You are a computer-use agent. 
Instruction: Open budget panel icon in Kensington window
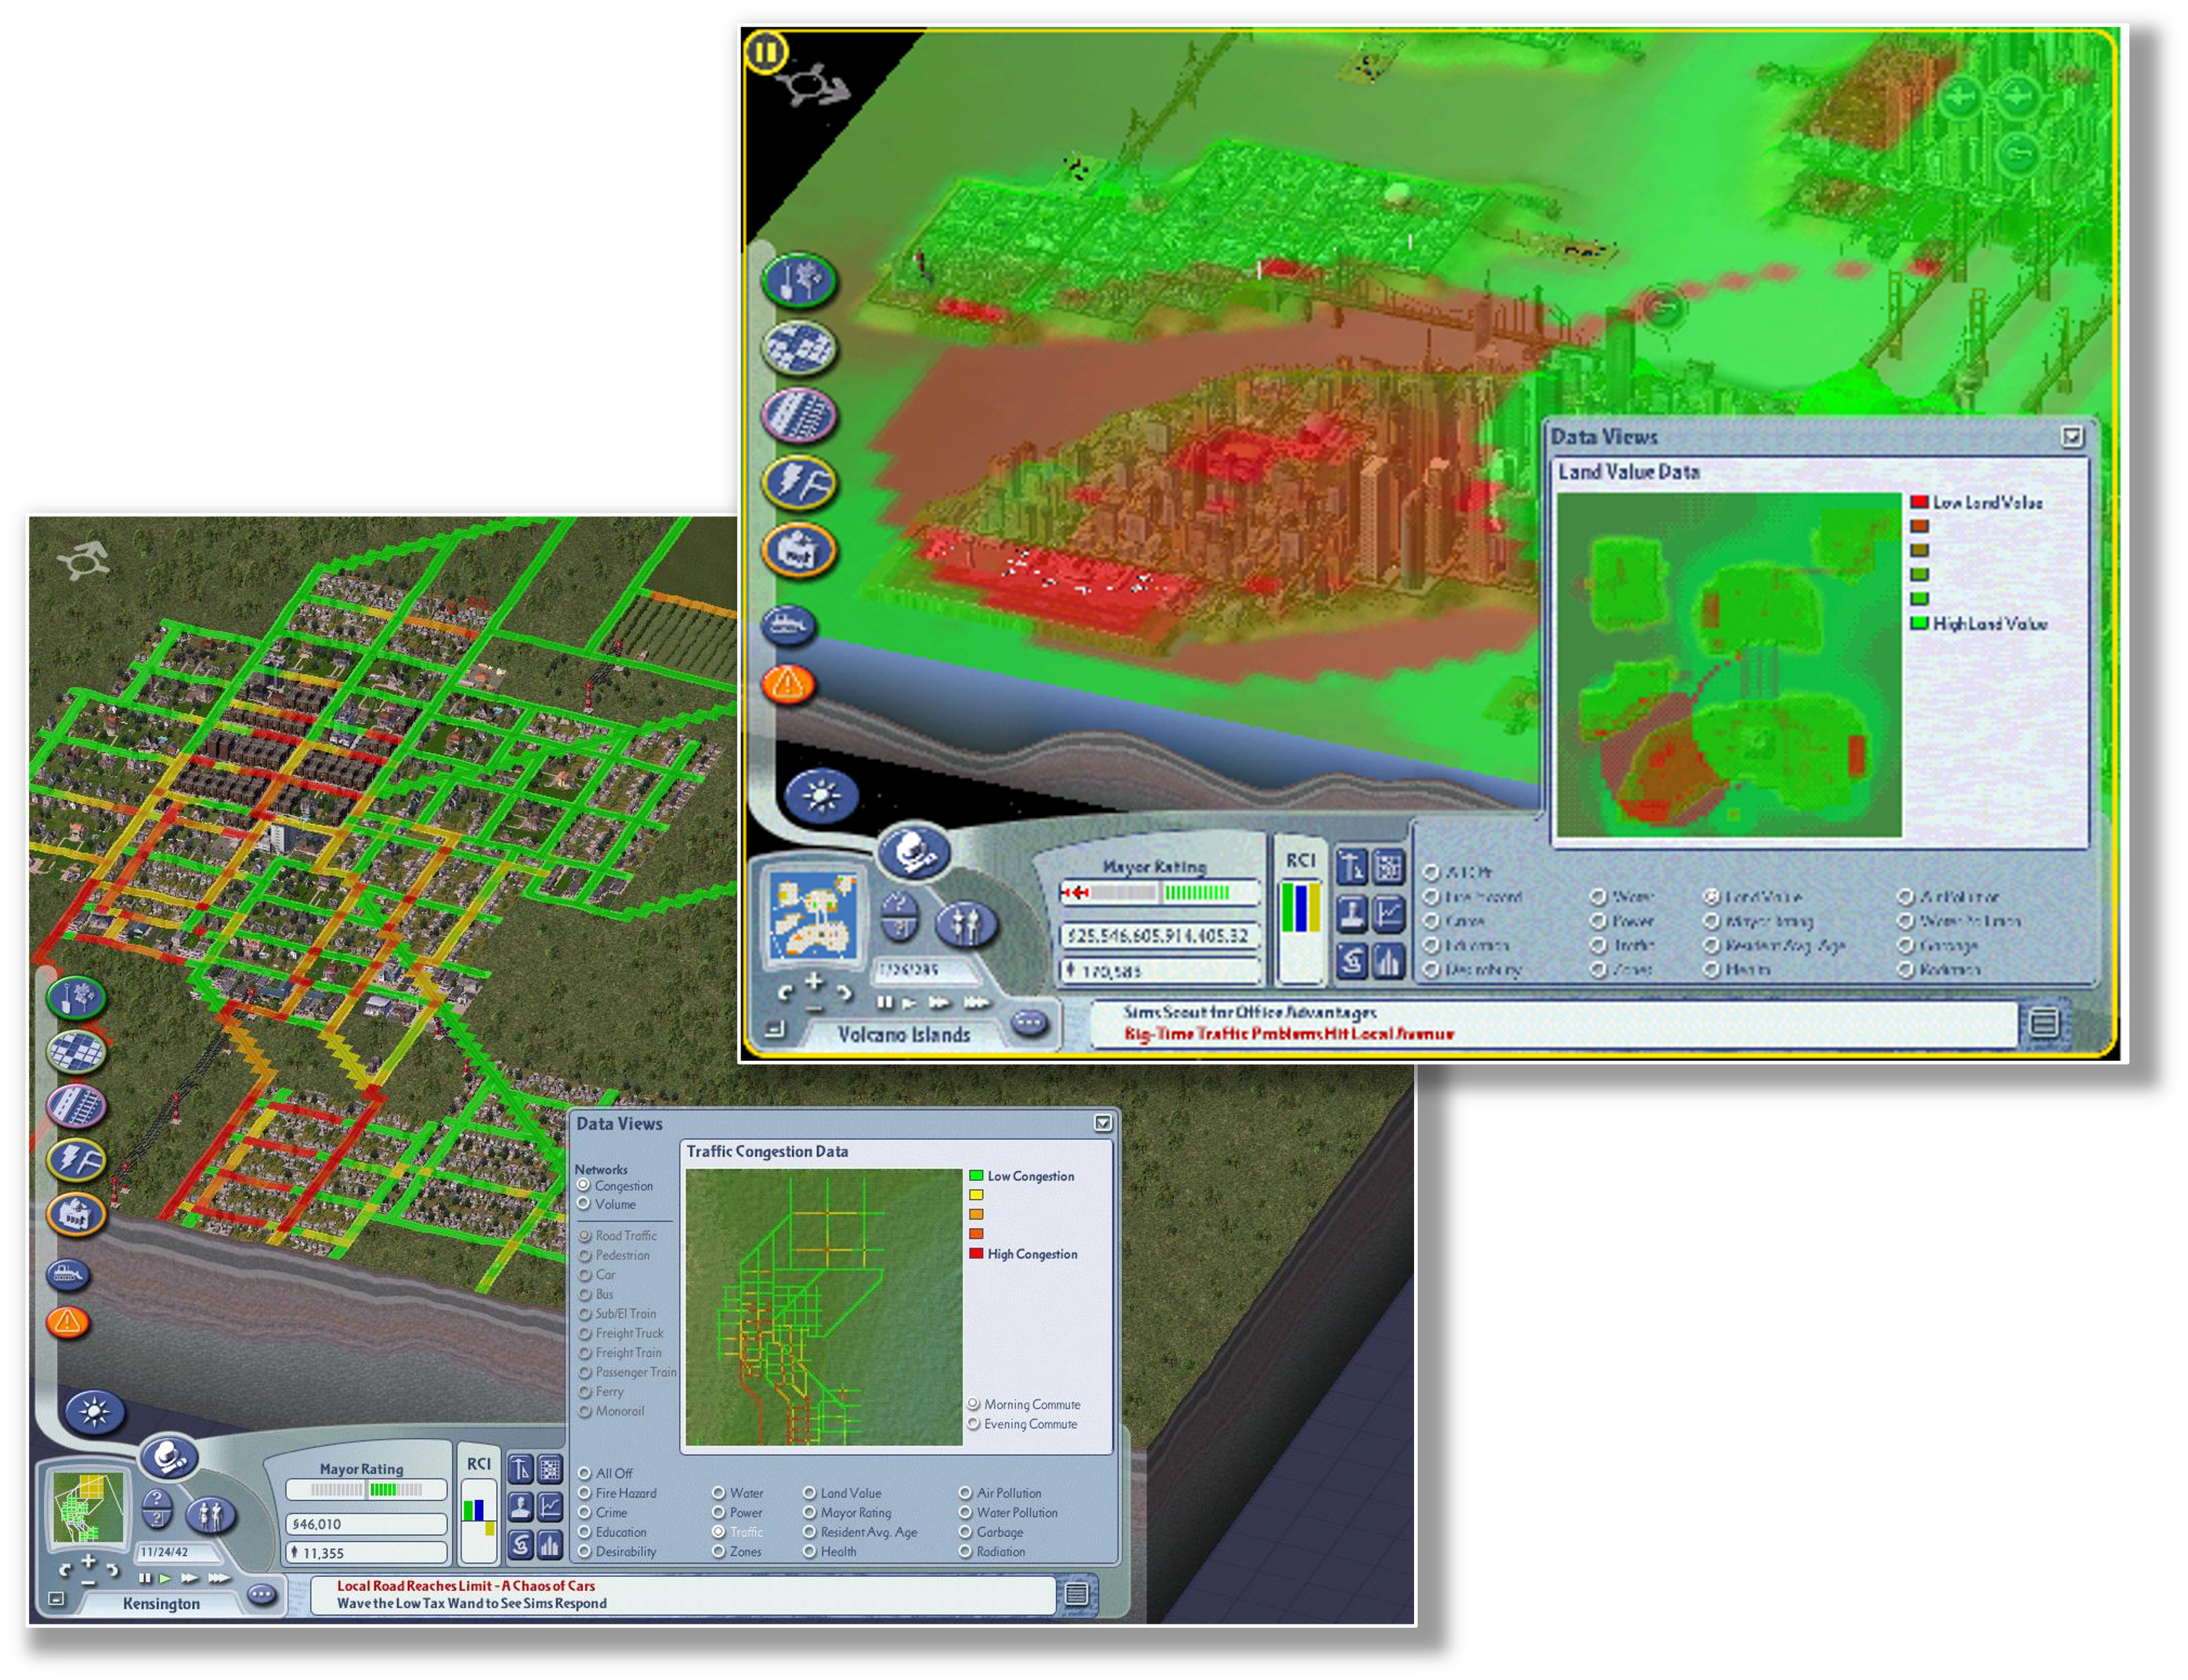521,1545
